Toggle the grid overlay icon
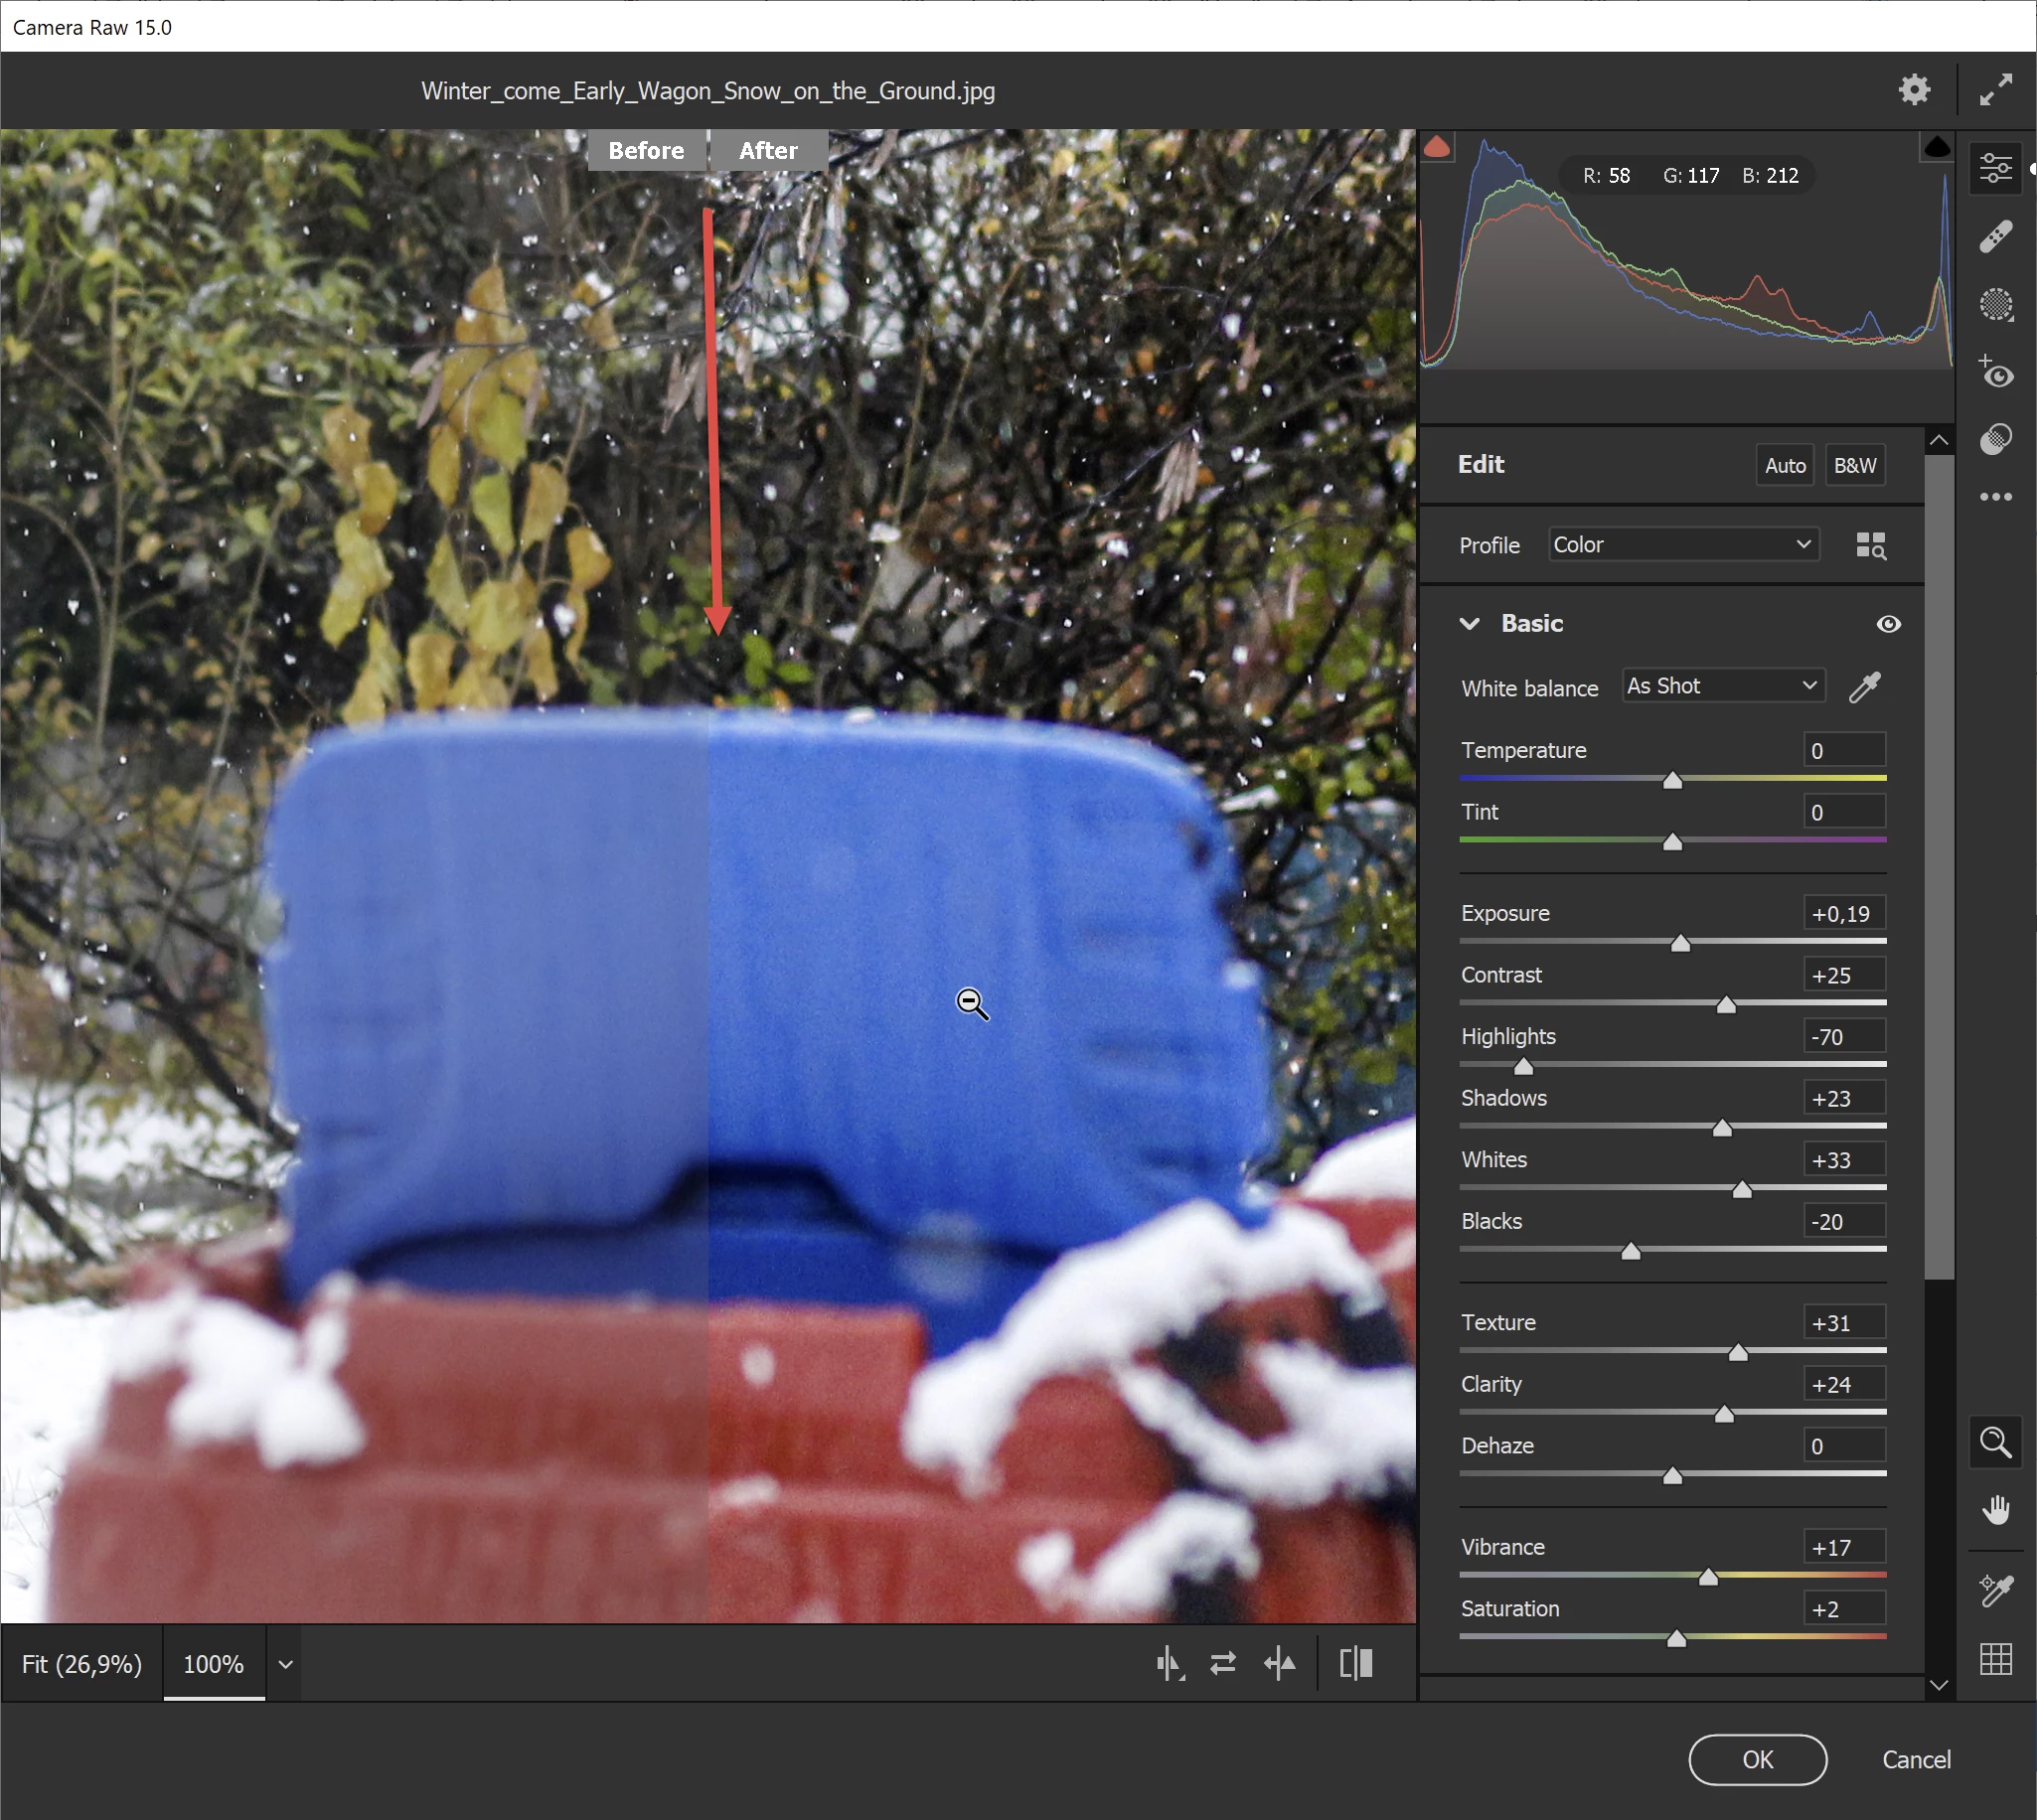The width and height of the screenshot is (2037, 1820). click(x=1995, y=1659)
